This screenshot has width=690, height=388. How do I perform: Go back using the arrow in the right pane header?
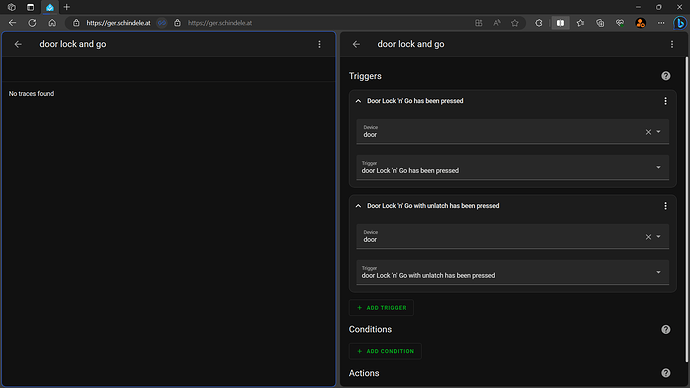click(x=356, y=44)
